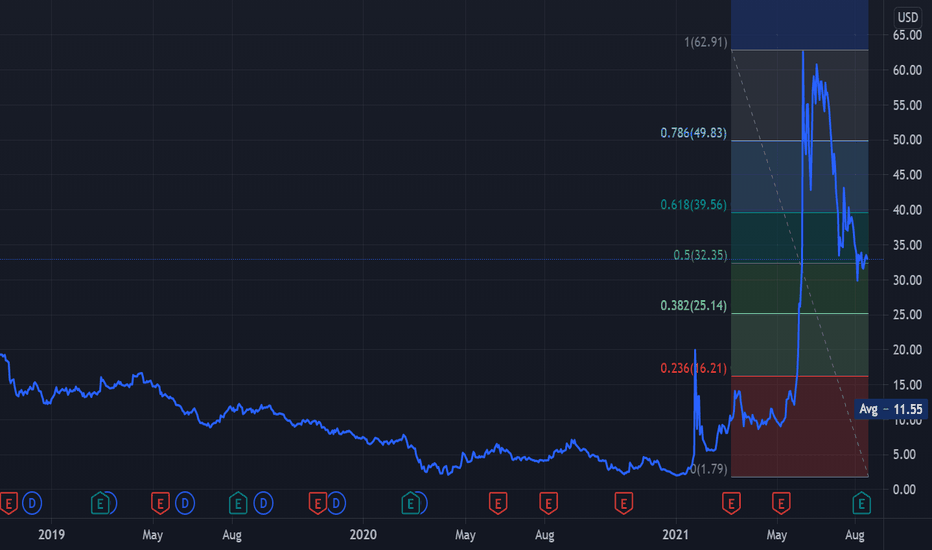Image resolution: width=932 pixels, height=550 pixels.
Task: Click the 2020 label on time axis
Action: [x=363, y=535]
